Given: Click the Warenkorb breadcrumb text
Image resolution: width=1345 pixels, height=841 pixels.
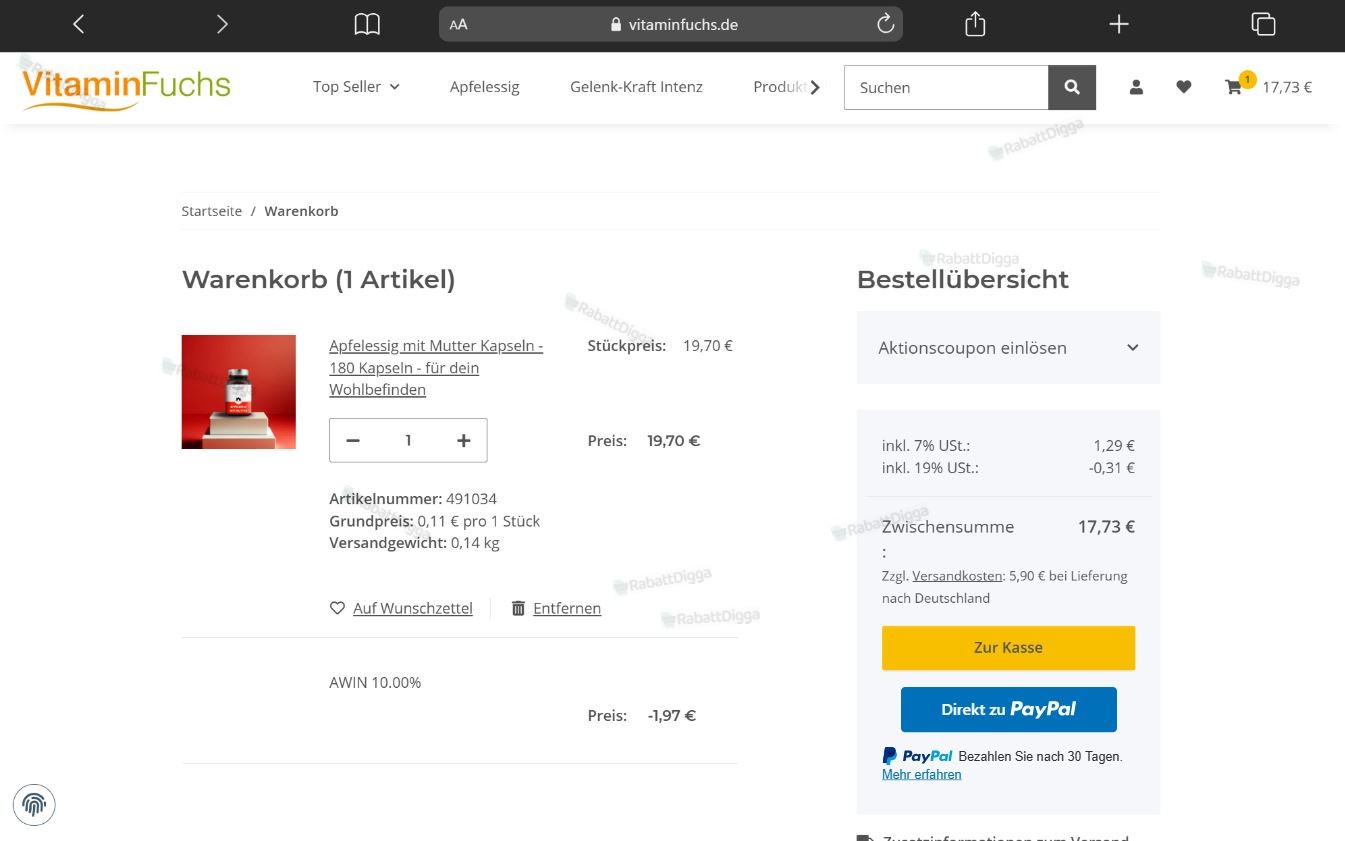Looking at the screenshot, I should 301,211.
